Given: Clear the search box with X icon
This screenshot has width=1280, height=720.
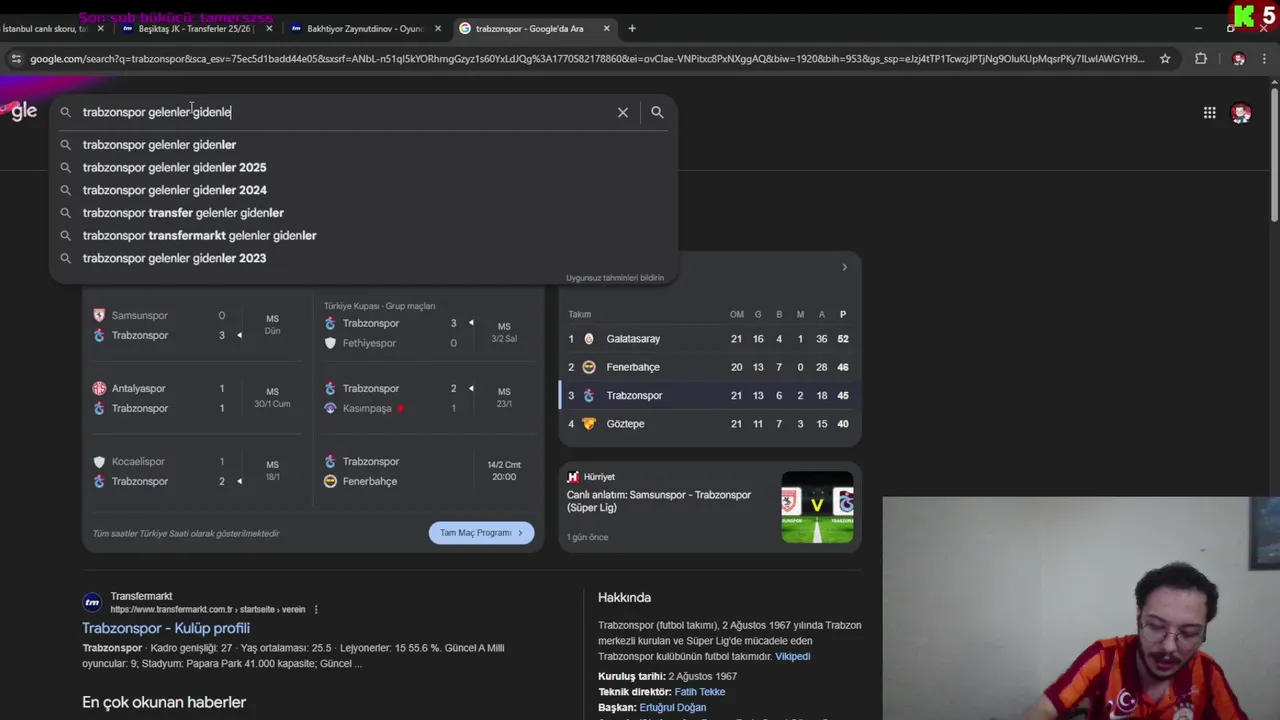Looking at the screenshot, I should pyautogui.click(x=622, y=112).
